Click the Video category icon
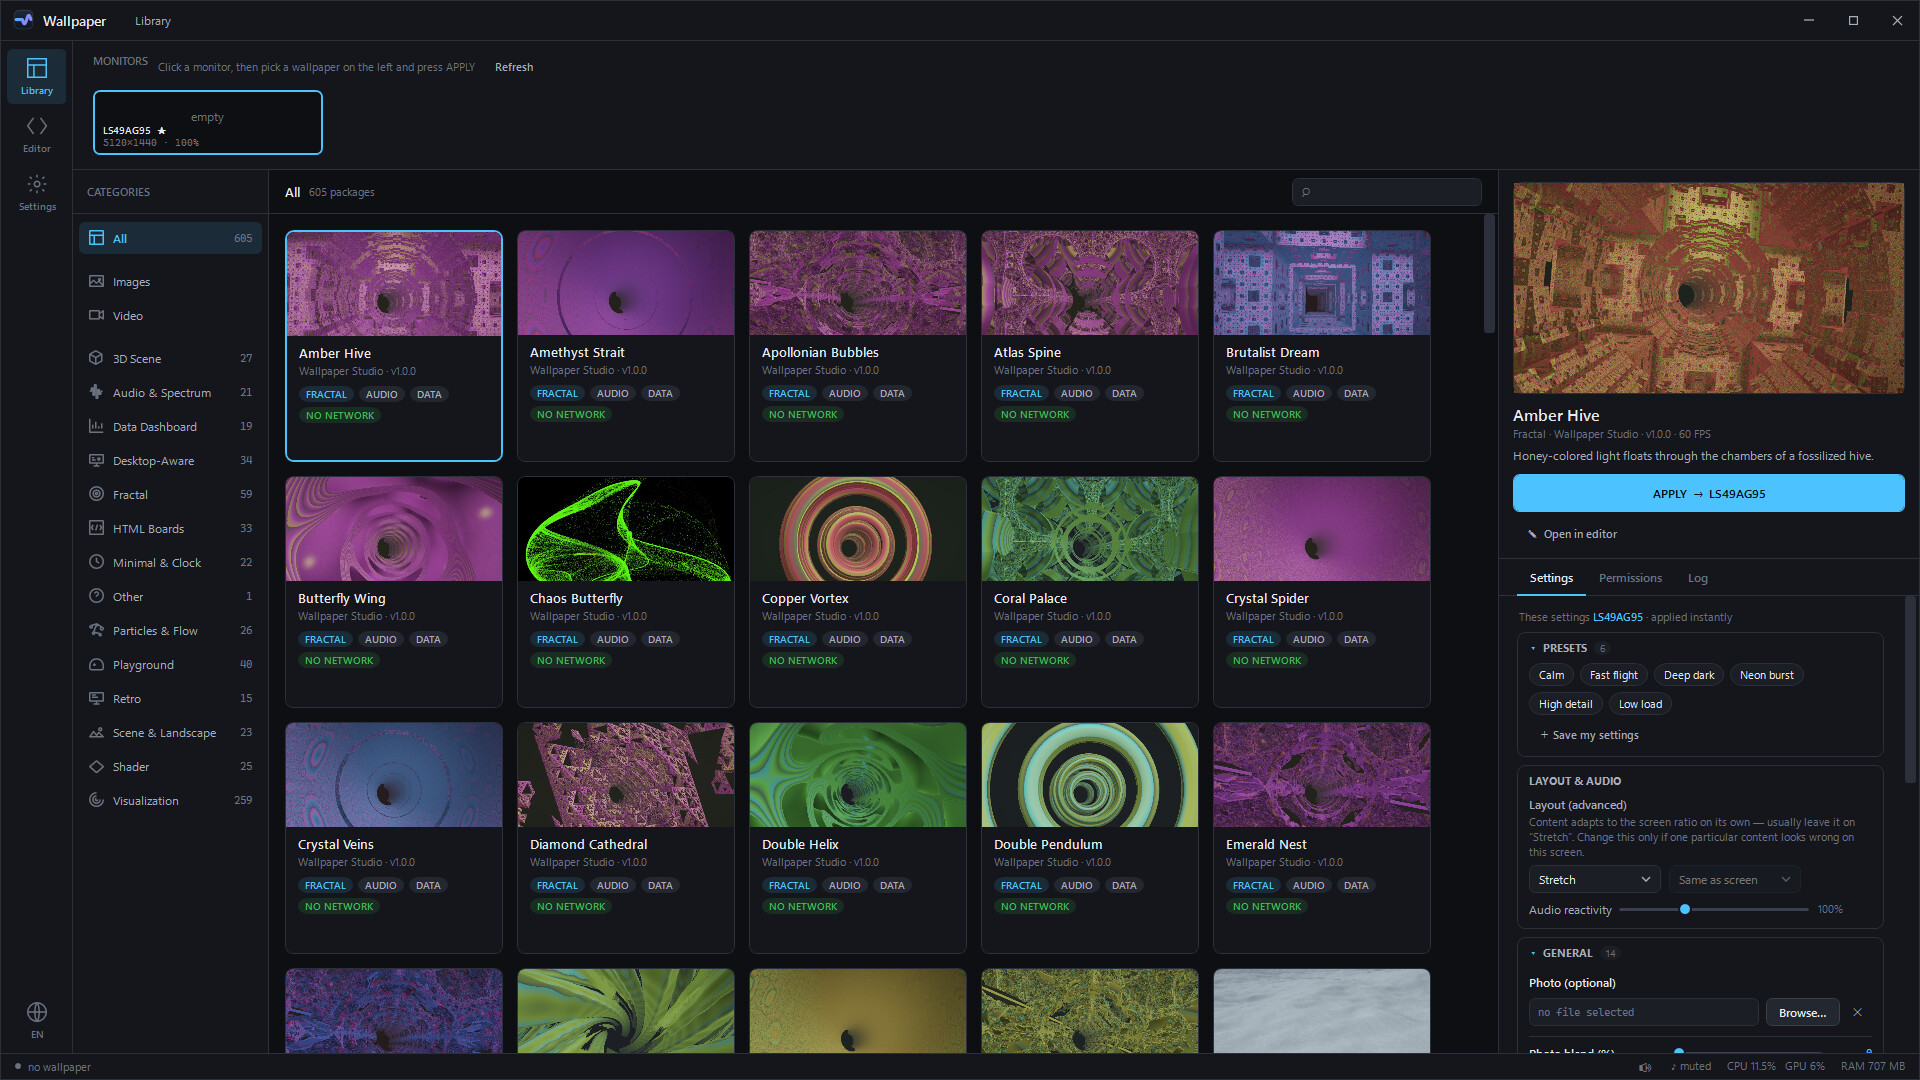This screenshot has width=1920, height=1080. pyautogui.click(x=96, y=315)
